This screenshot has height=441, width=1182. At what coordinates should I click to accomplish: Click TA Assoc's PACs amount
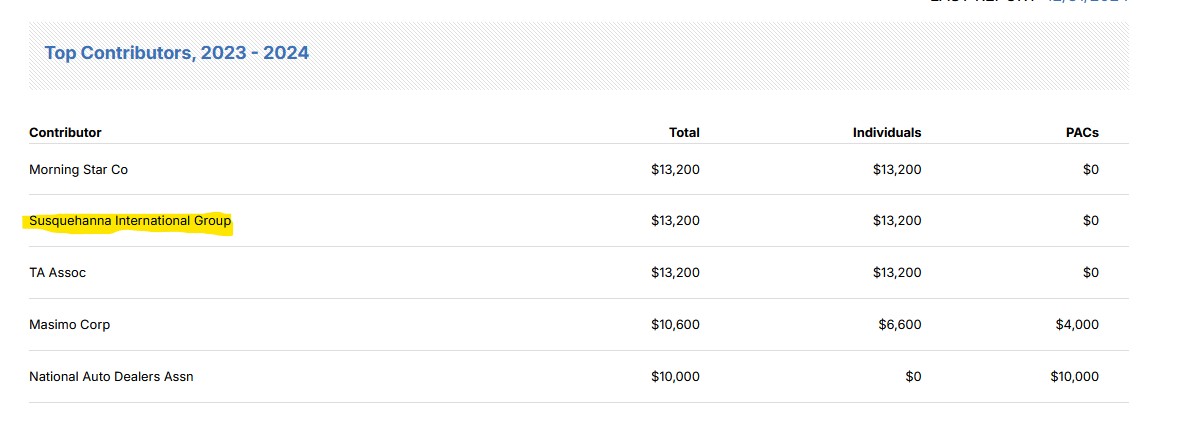[1090, 273]
